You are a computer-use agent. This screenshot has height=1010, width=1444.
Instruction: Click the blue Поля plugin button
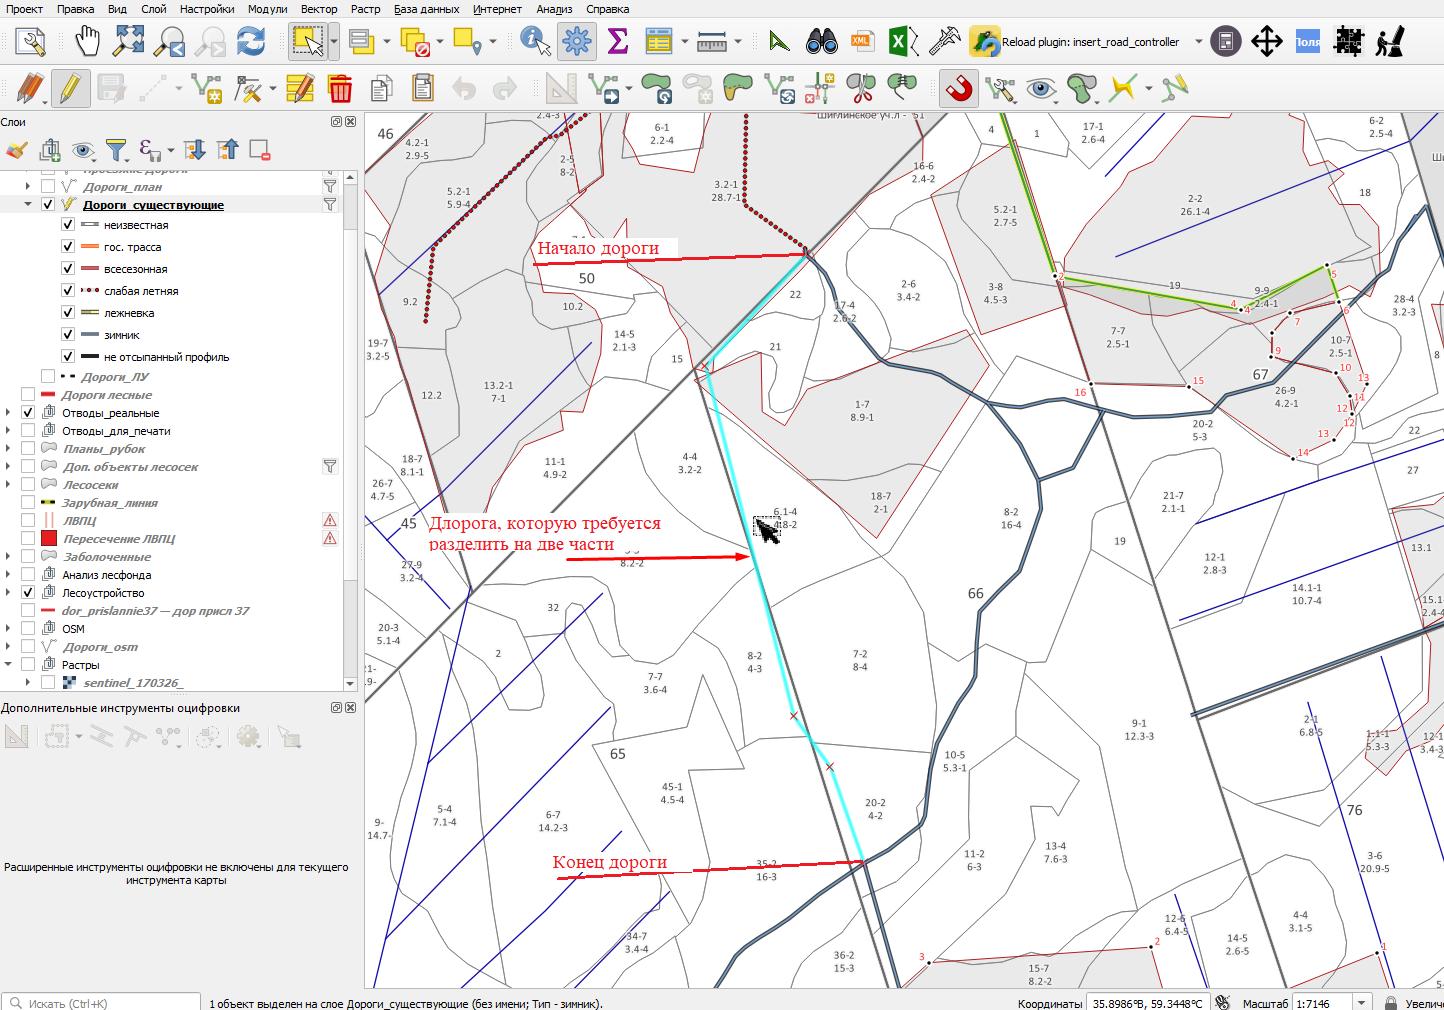click(1308, 42)
